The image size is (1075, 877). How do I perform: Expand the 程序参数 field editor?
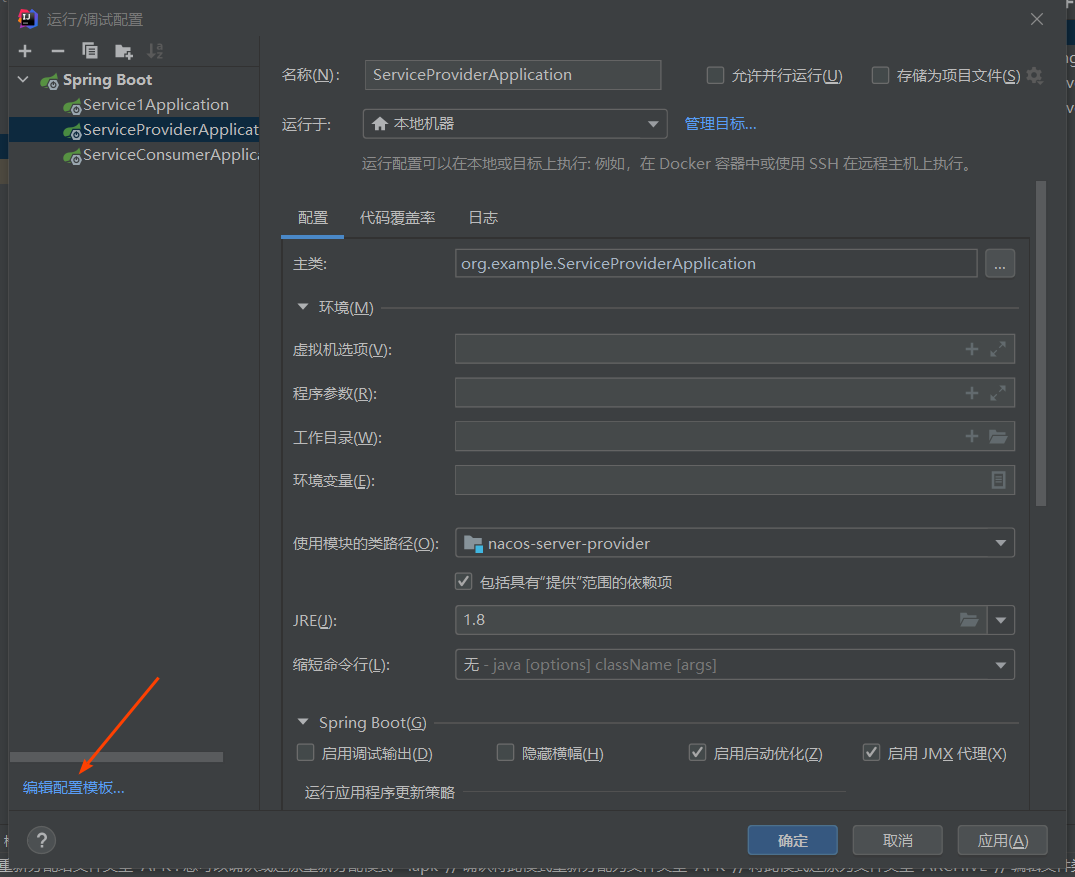[998, 393]
